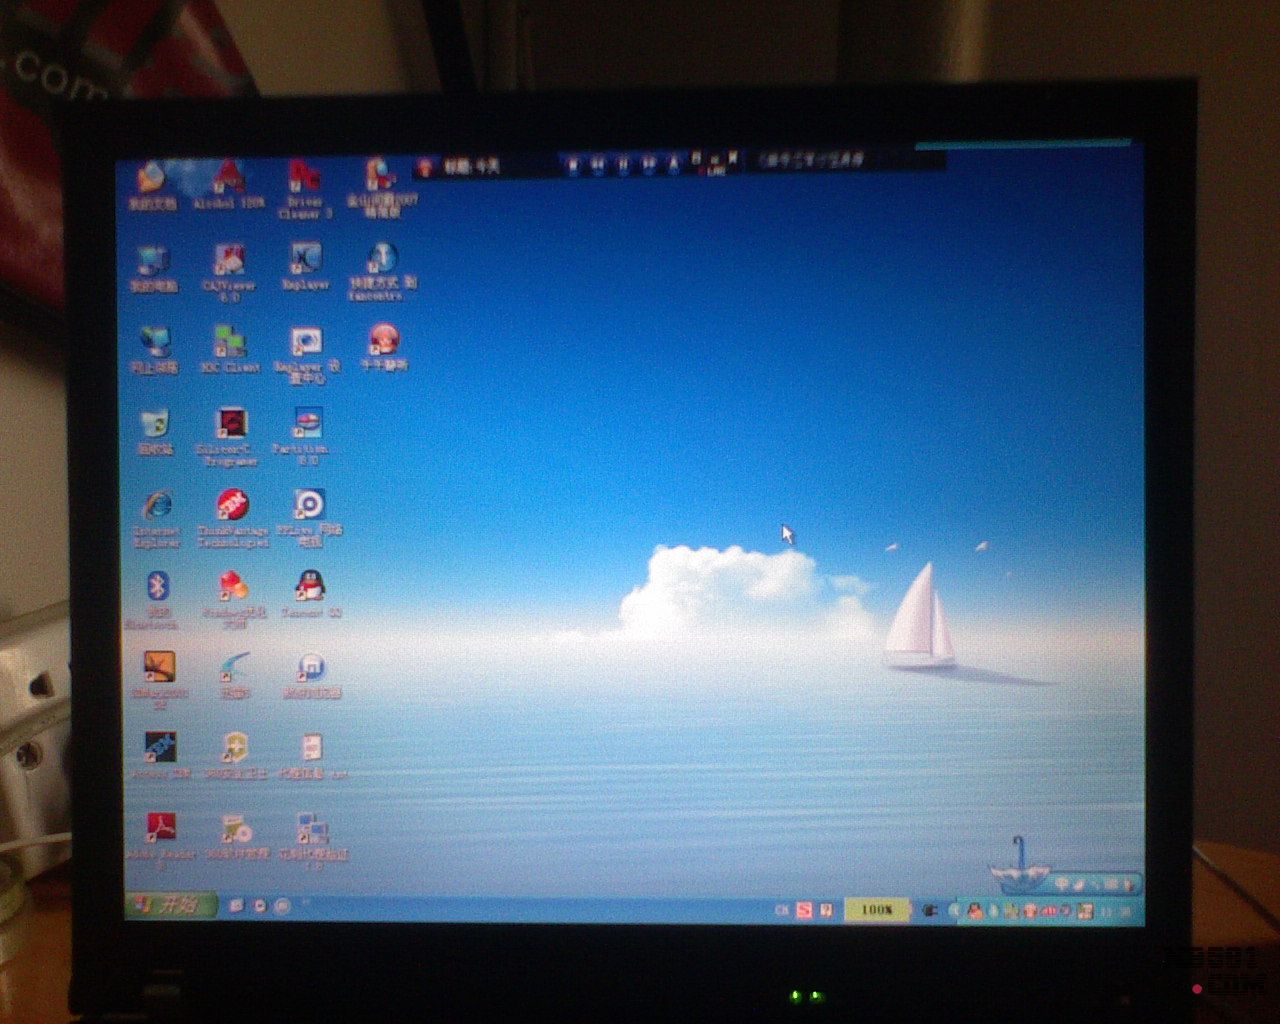This screenshot has height=1024, width=1280.
Task: Click the CH language indicator in taskbar
Action: pos(782,910)
